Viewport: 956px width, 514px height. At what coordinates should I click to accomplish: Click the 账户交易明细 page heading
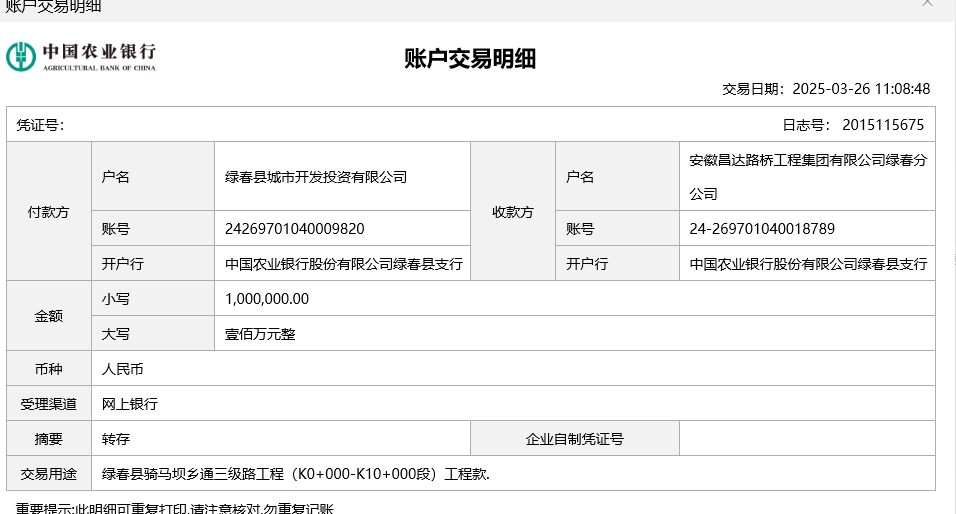pyautogui.click(x=470, y=59)
